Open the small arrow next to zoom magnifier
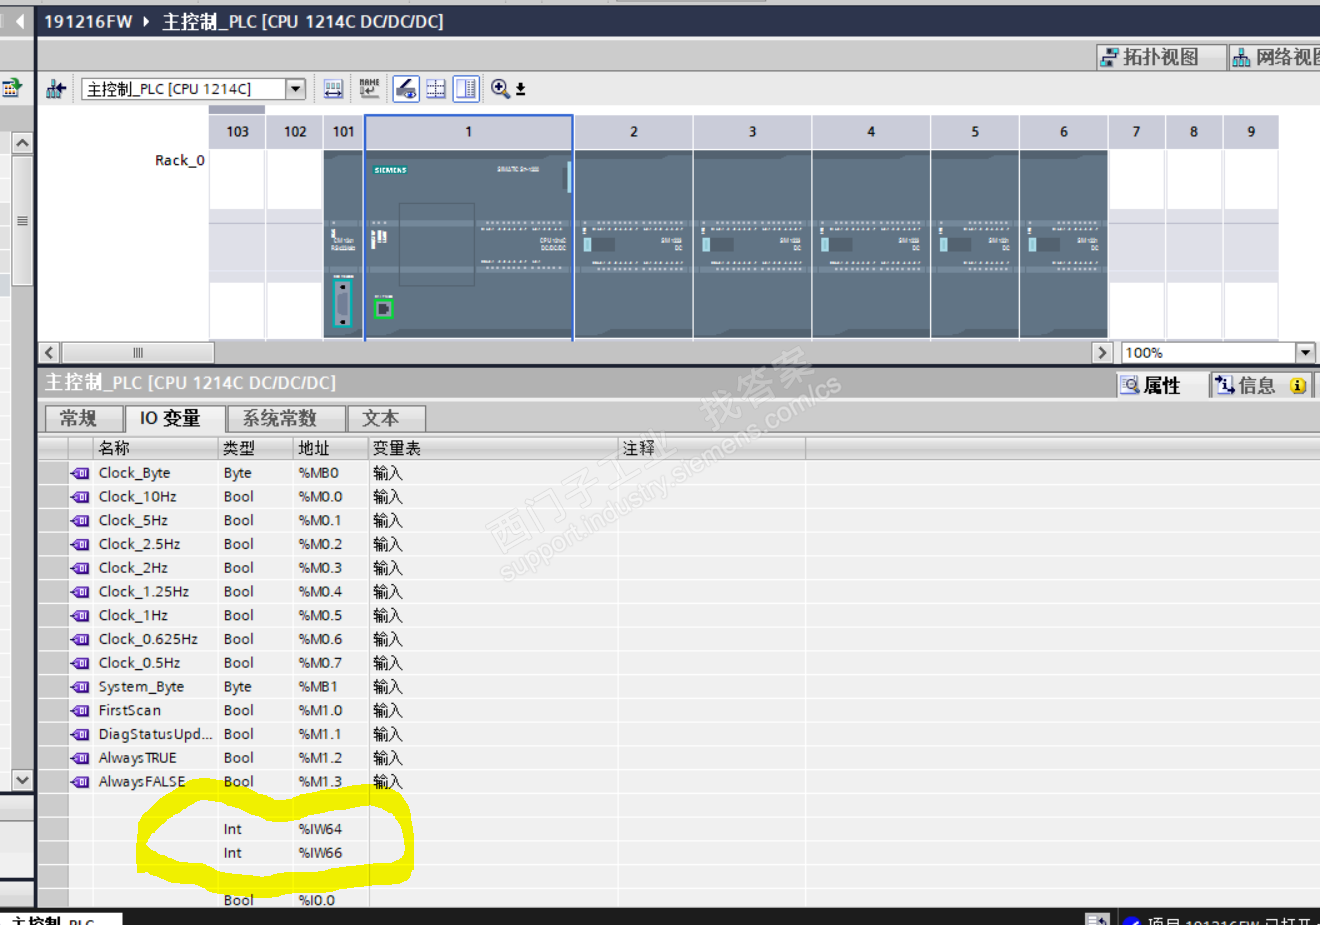This screenshot has height=925, width=1320. (x=521, y=90)
